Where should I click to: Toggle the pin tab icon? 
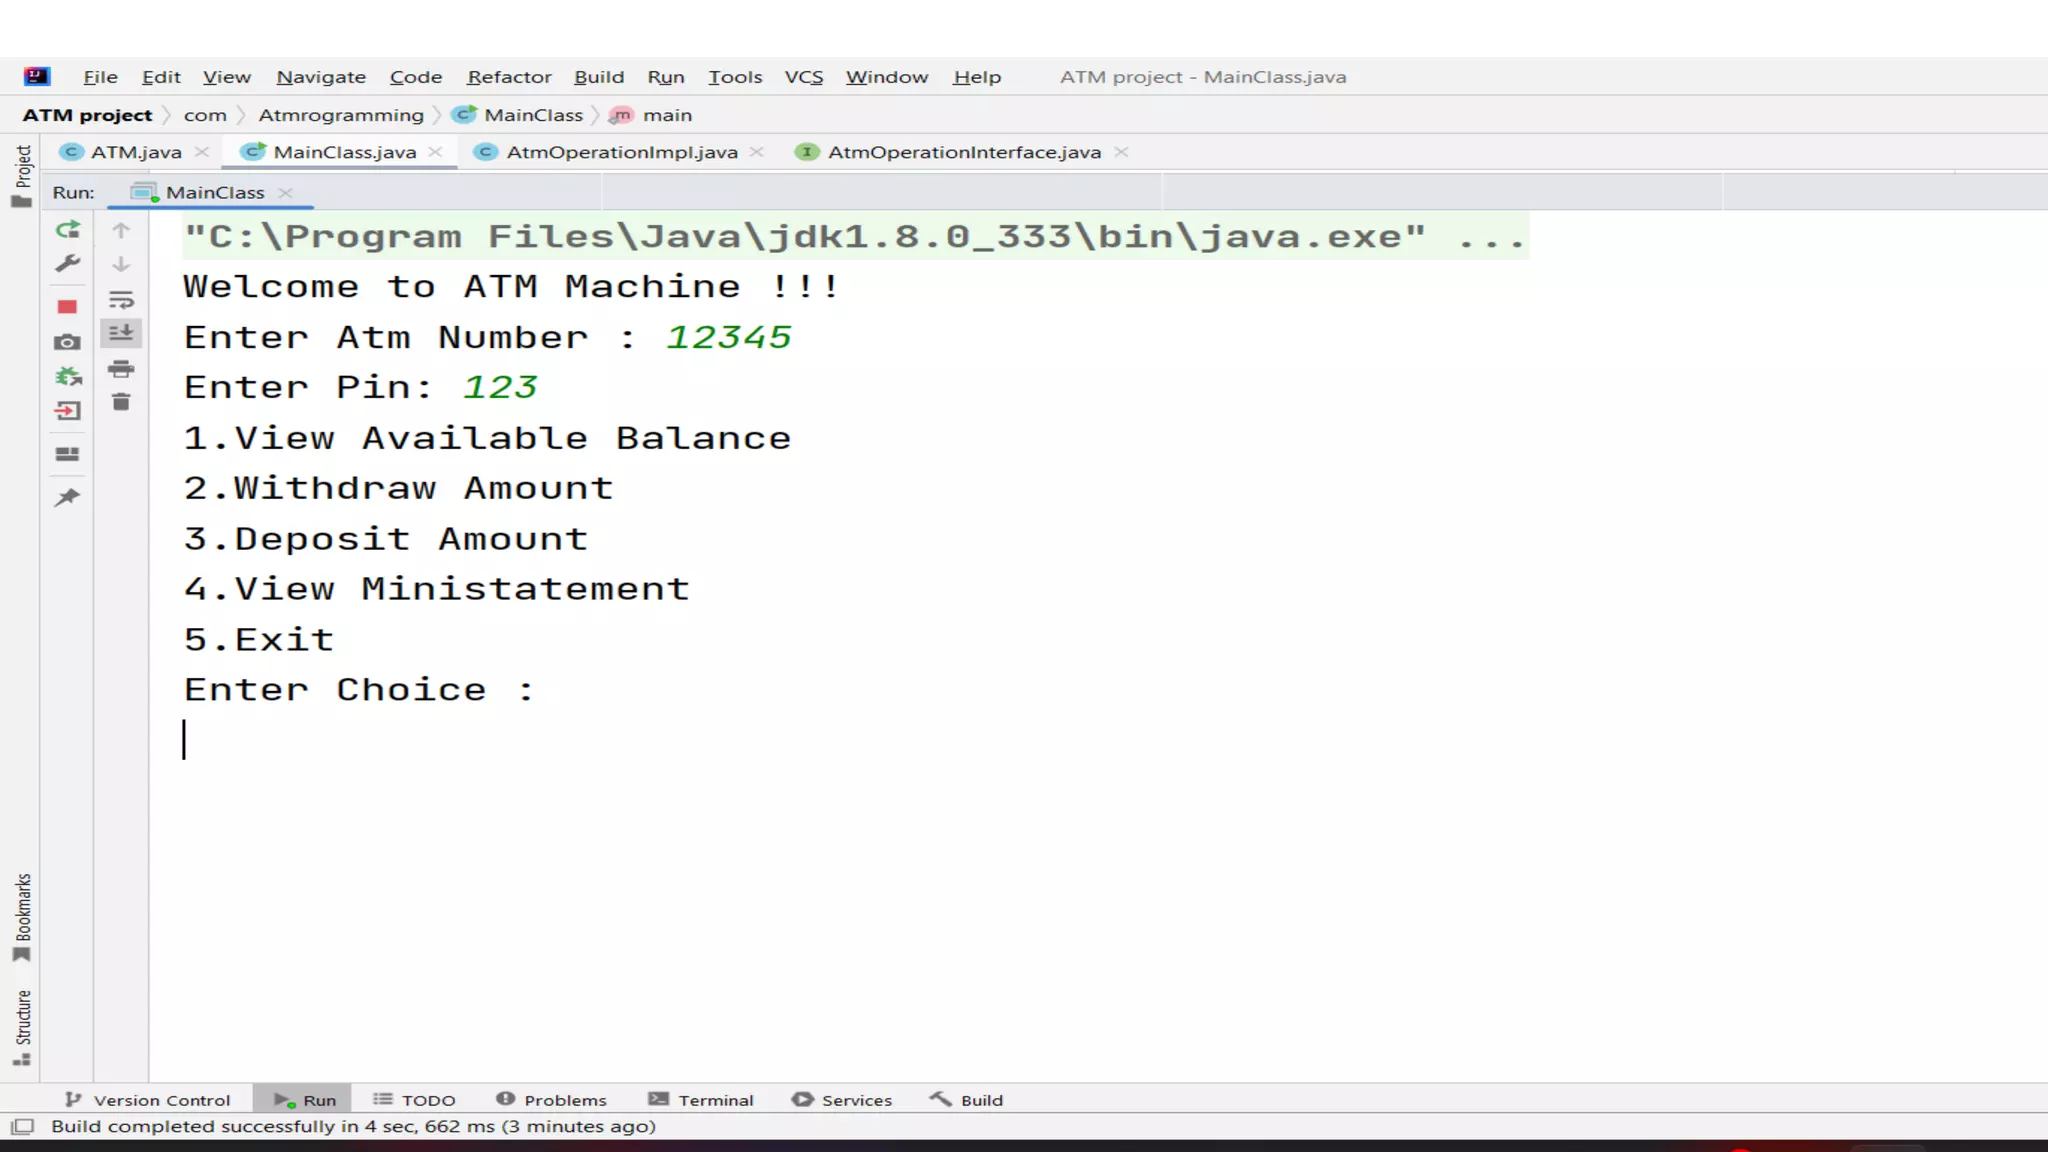67,497
